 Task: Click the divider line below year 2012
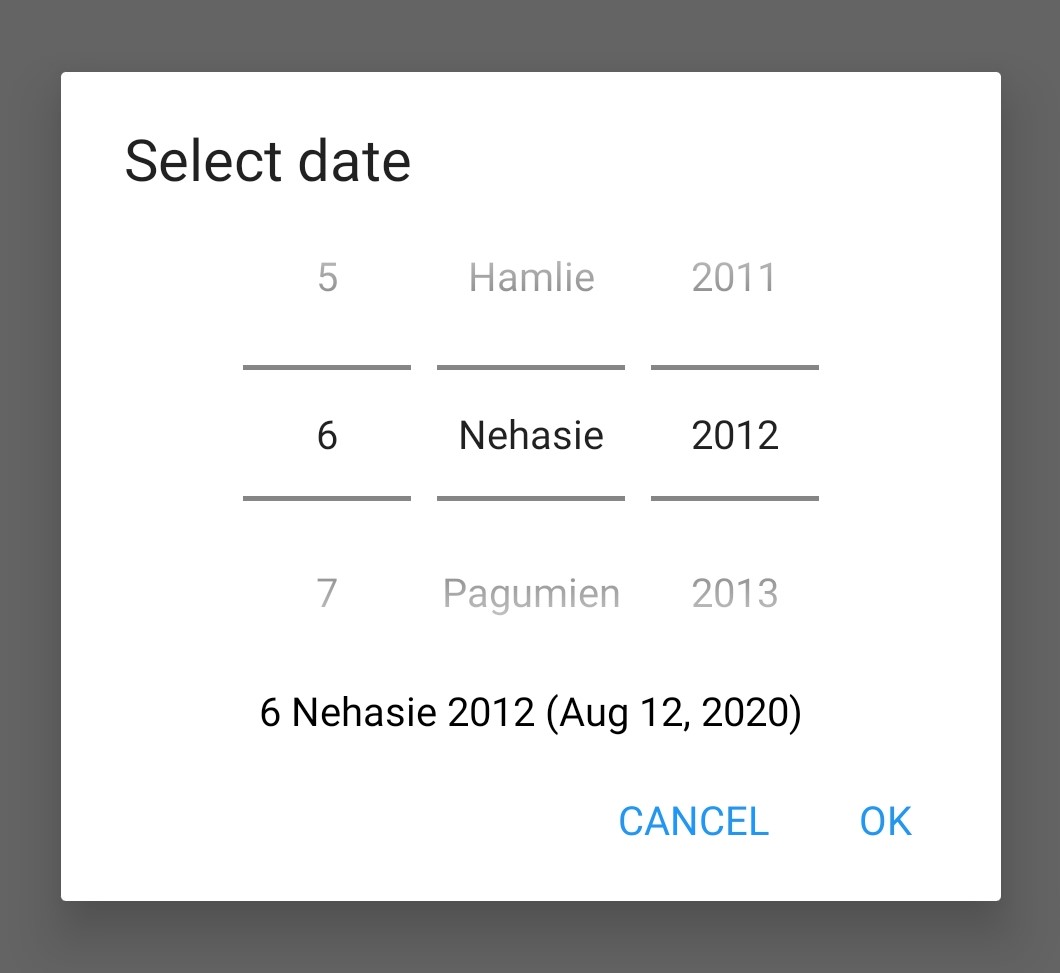[x=734, y=498]
